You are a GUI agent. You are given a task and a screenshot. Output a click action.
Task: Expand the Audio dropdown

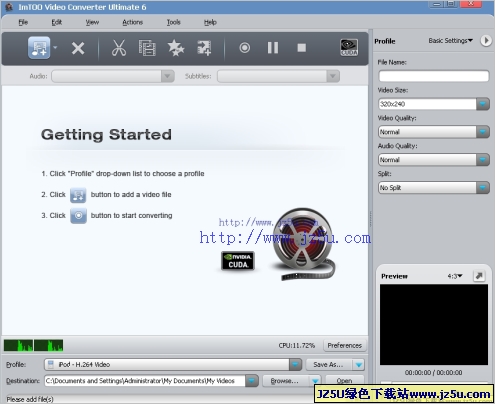pos(168,76)
